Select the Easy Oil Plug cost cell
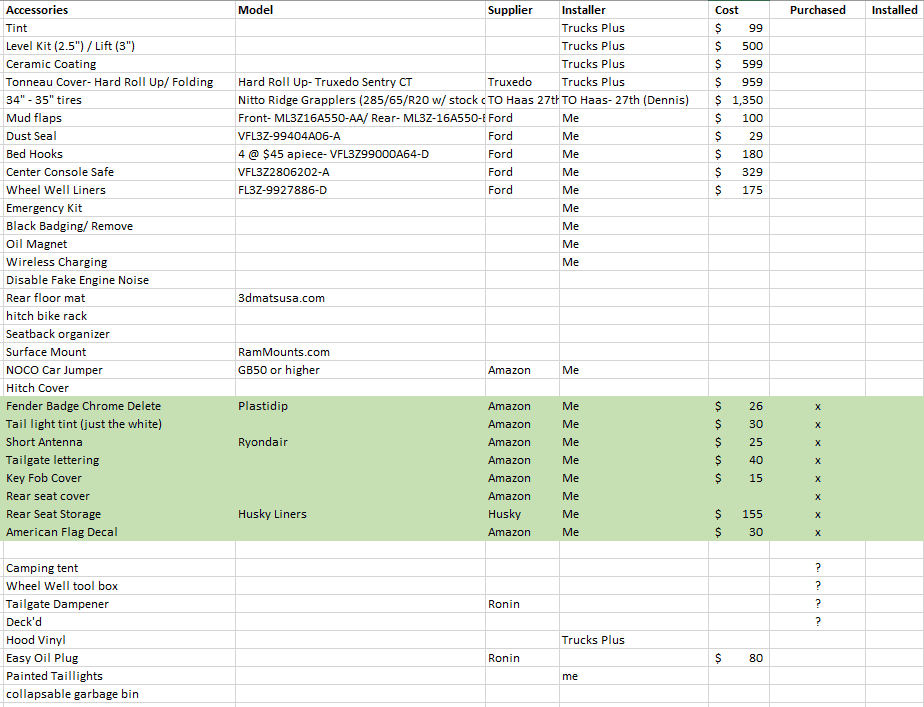The image size is (924, 707). [x=738, y=658]
